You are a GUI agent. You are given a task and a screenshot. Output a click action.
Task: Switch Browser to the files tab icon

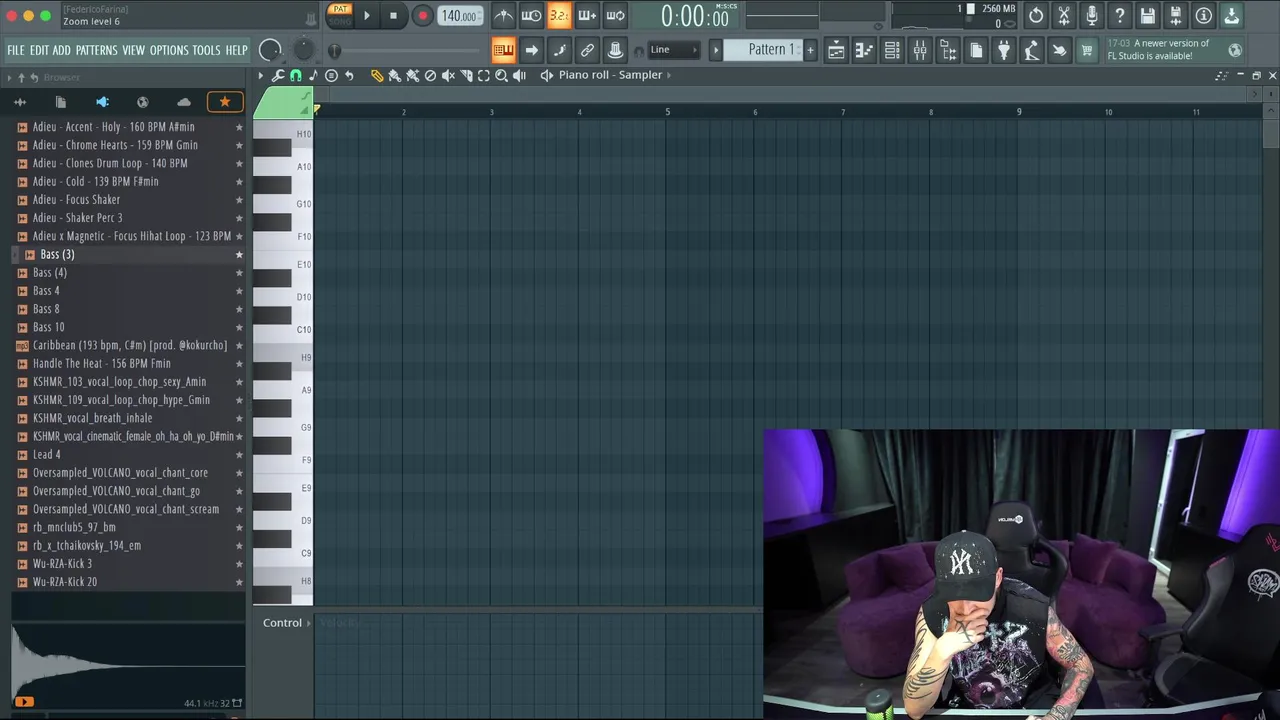(61, 102)
